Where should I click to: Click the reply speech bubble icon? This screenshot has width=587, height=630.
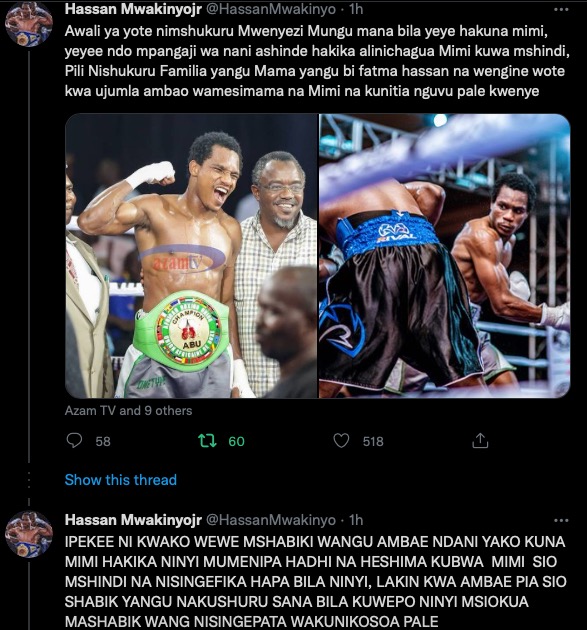pos(74,441)
